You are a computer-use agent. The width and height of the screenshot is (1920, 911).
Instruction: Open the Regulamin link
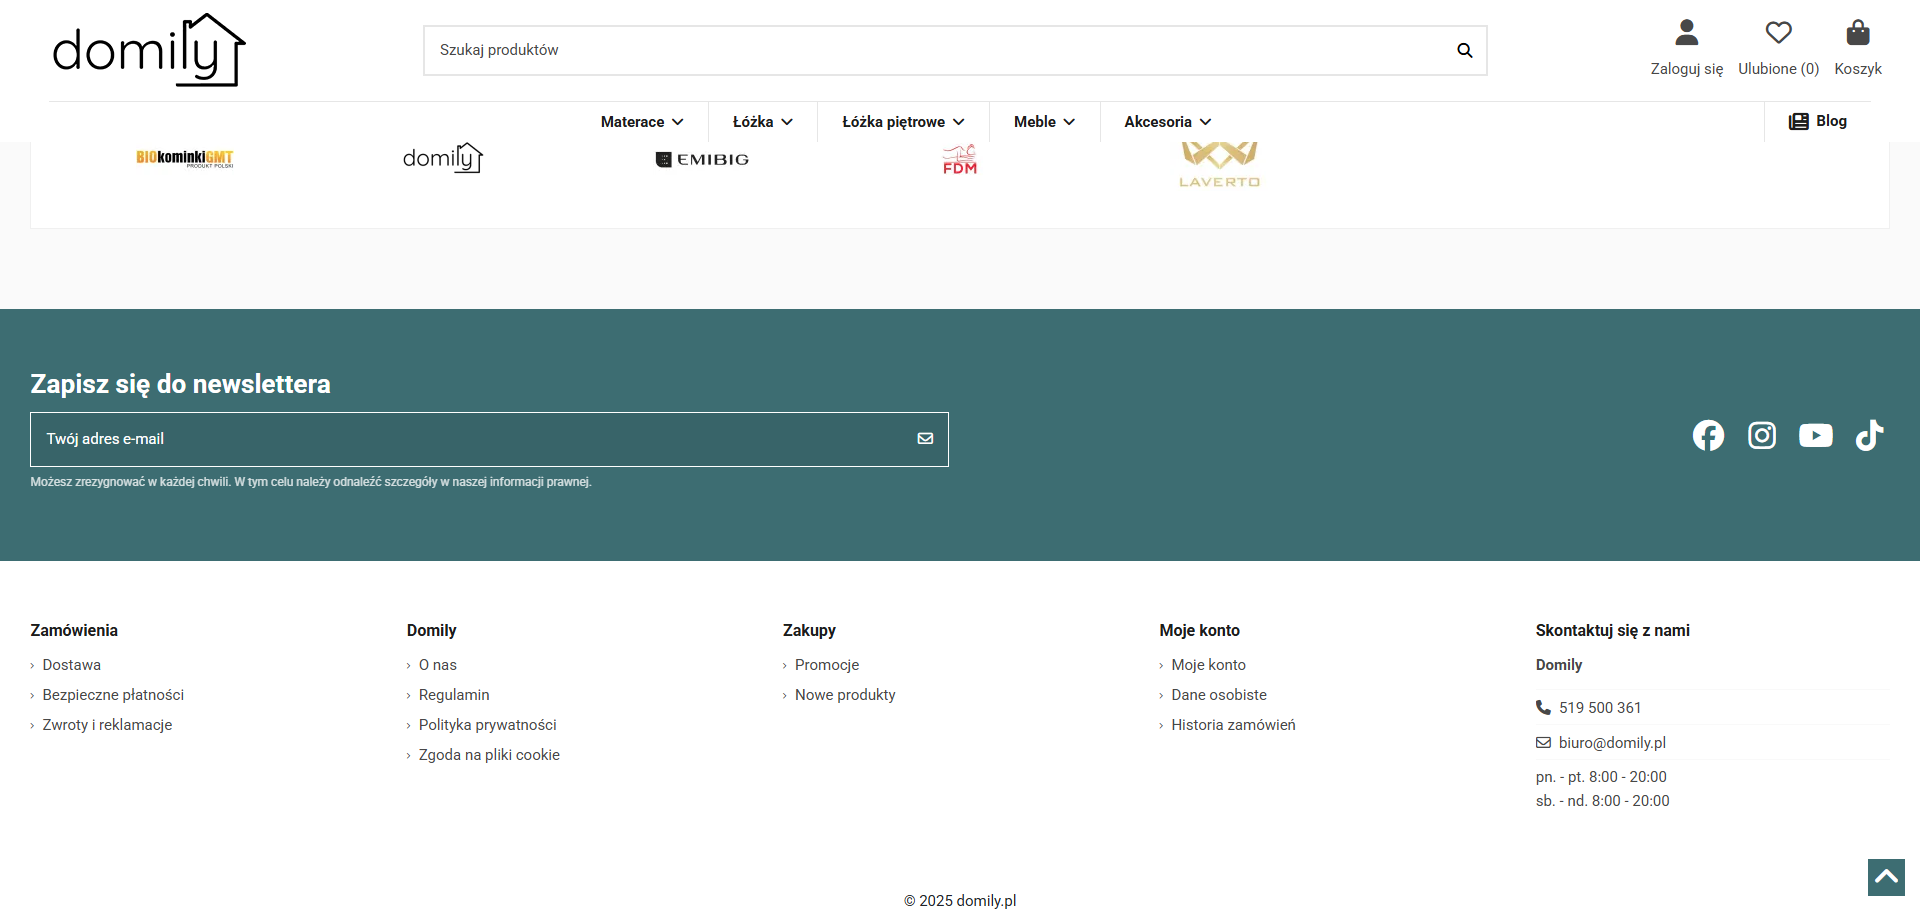click(454, 695)
